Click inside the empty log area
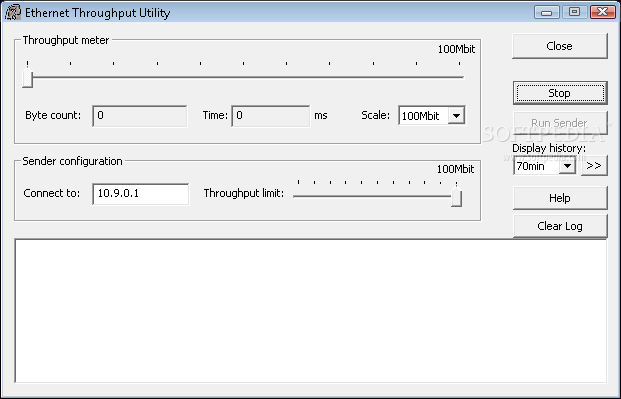621x399 pixels. (x=310, y=311)
